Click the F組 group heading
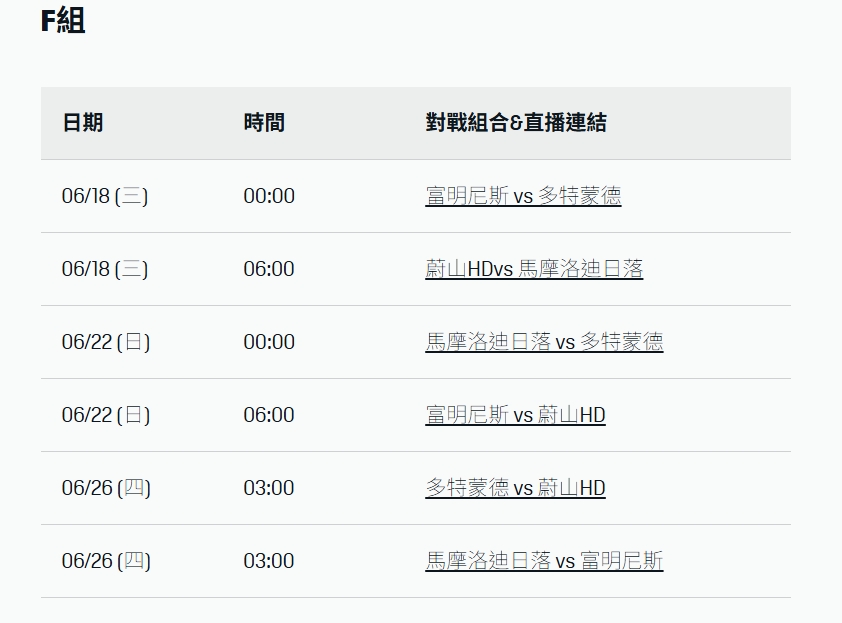The image size is (842, 623). pos(63,21)
